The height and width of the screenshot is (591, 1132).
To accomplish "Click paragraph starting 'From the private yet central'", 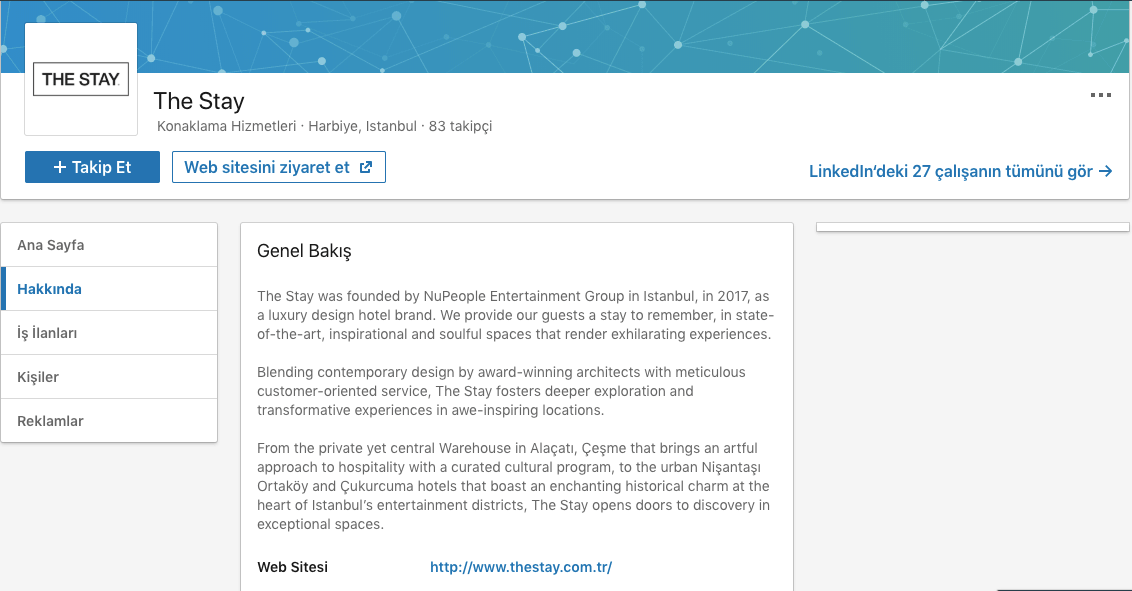I will [513, 486].
